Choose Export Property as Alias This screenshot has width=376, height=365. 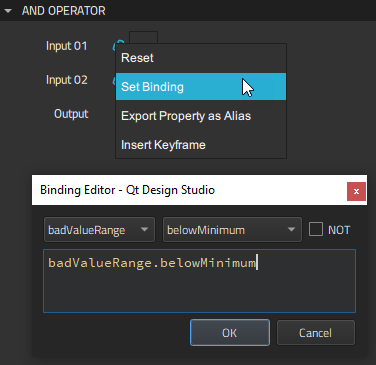tap(201, 116)
